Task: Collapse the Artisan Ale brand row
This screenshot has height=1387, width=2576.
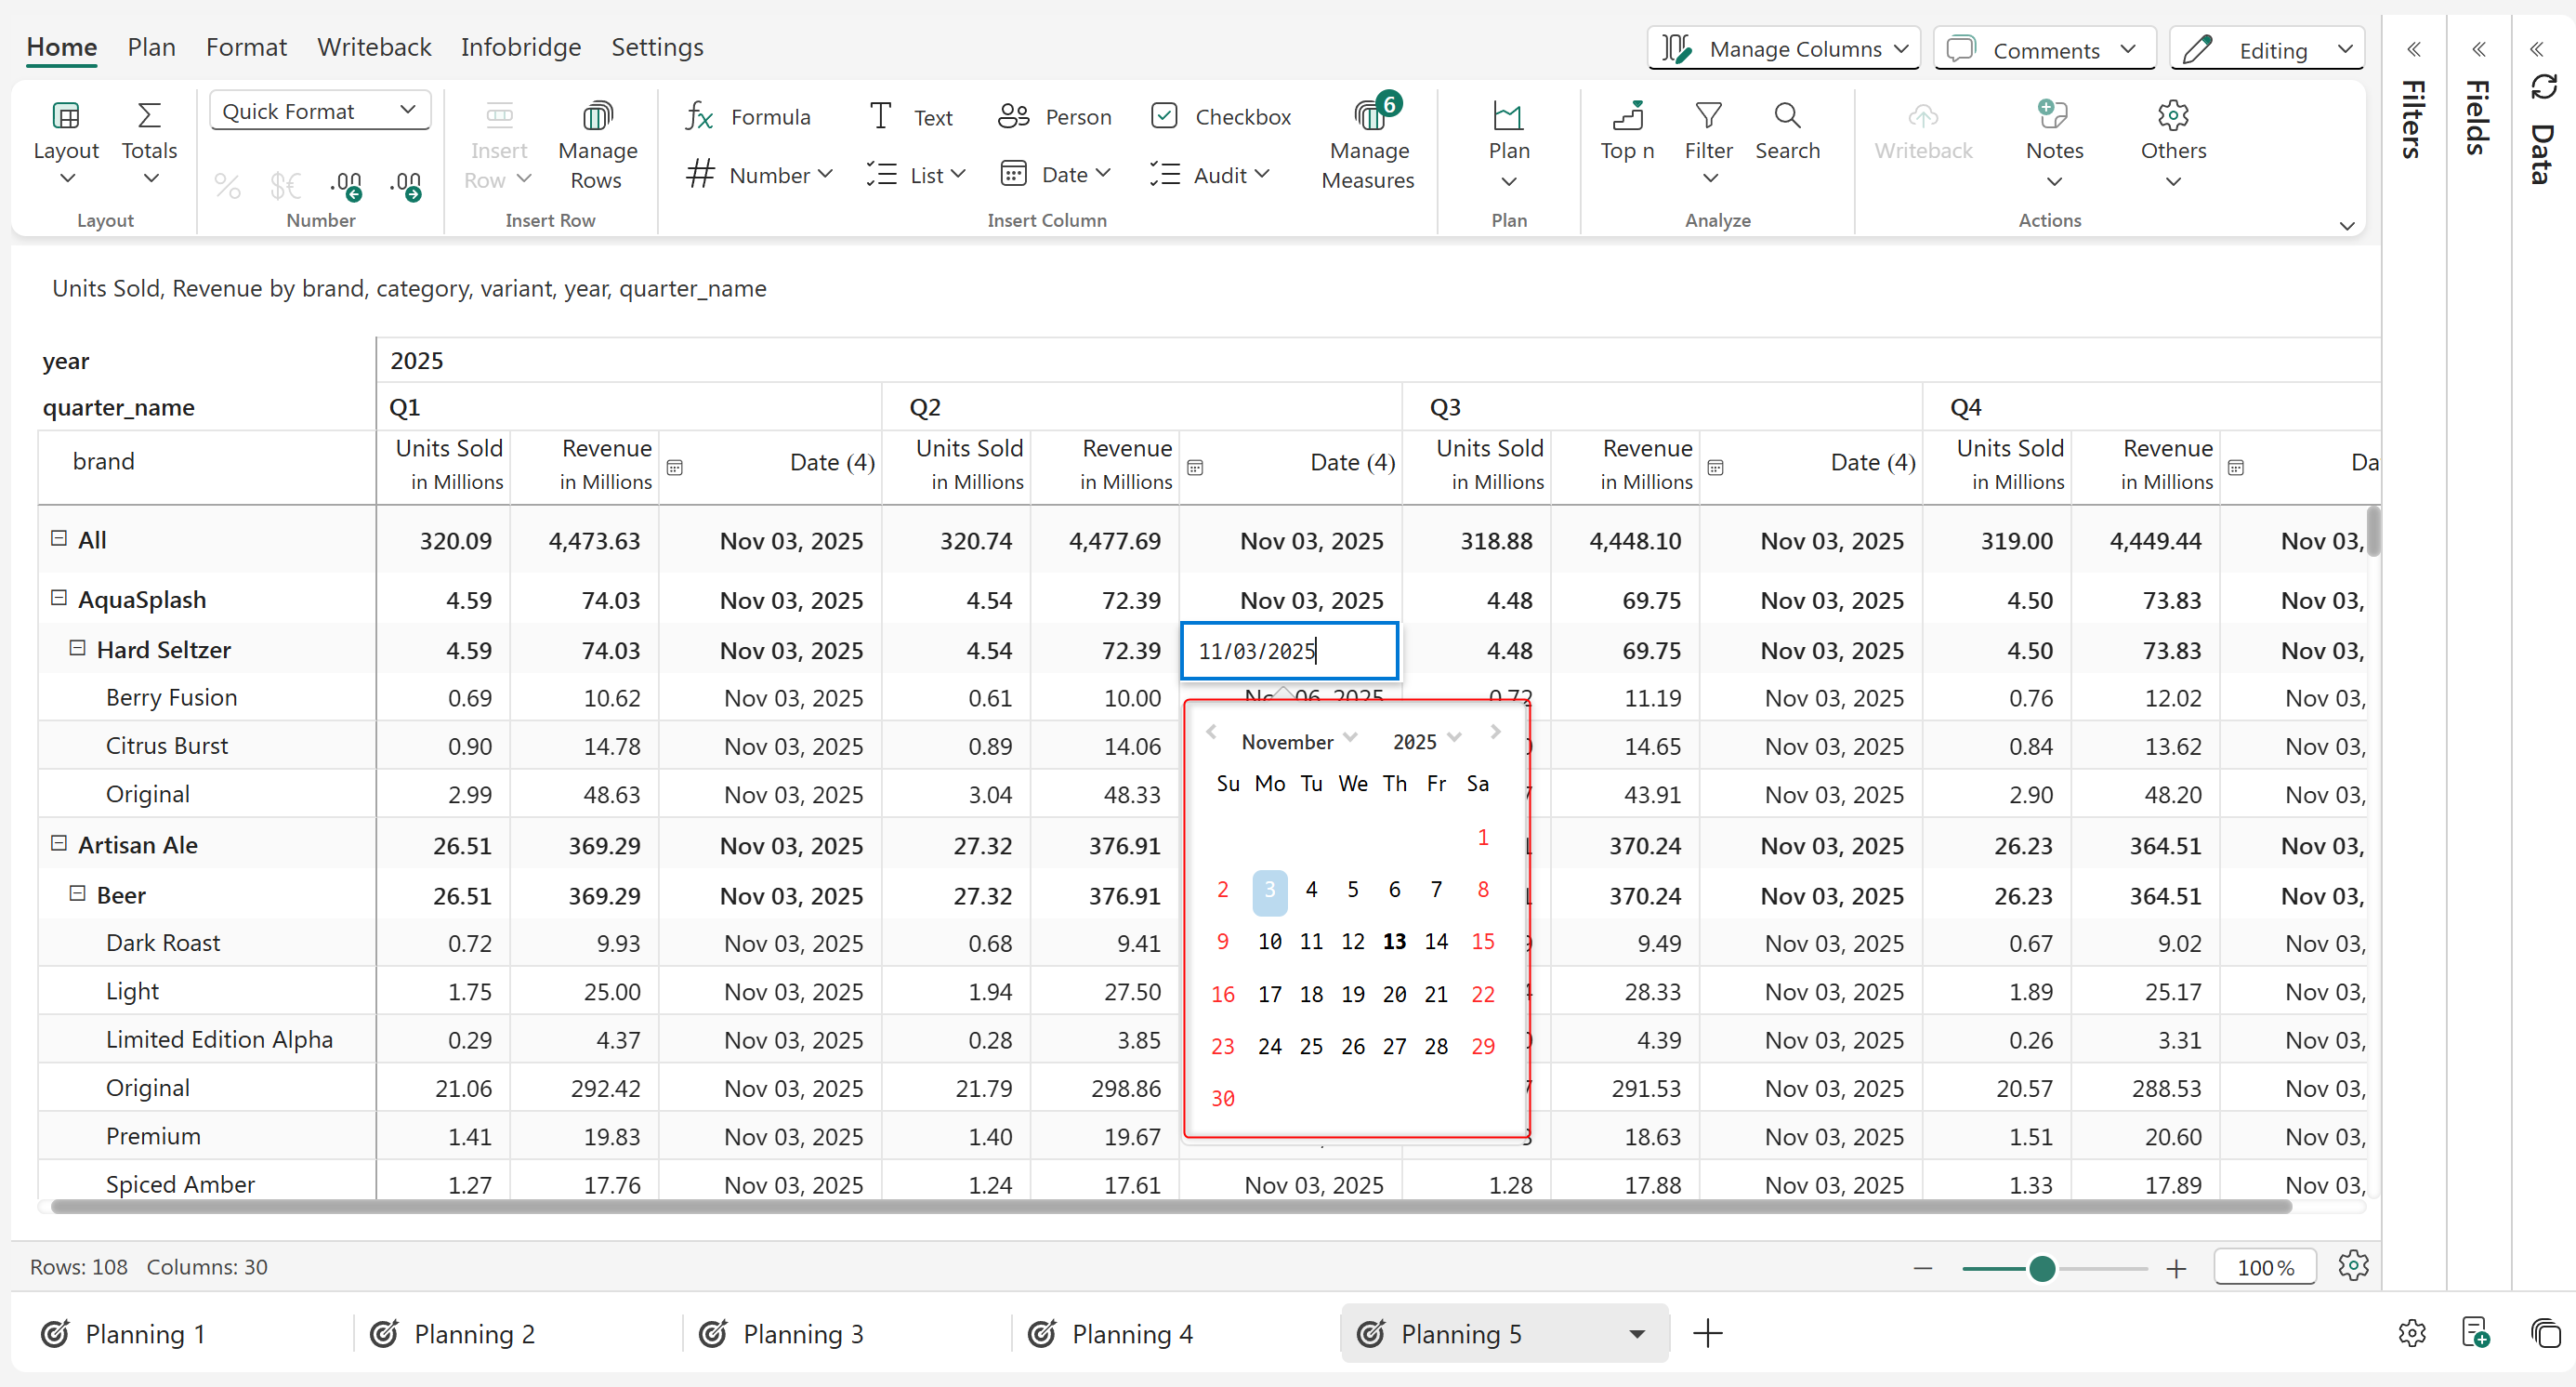Action: click(59, 843)
